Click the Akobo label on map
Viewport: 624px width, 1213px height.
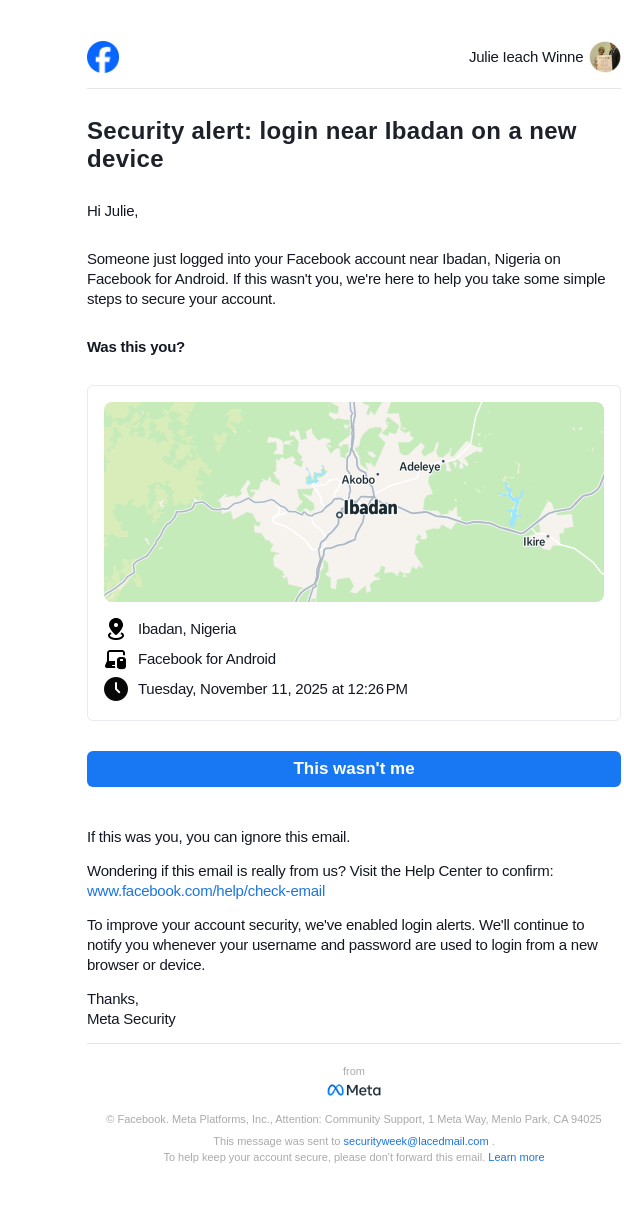point(358,480)
